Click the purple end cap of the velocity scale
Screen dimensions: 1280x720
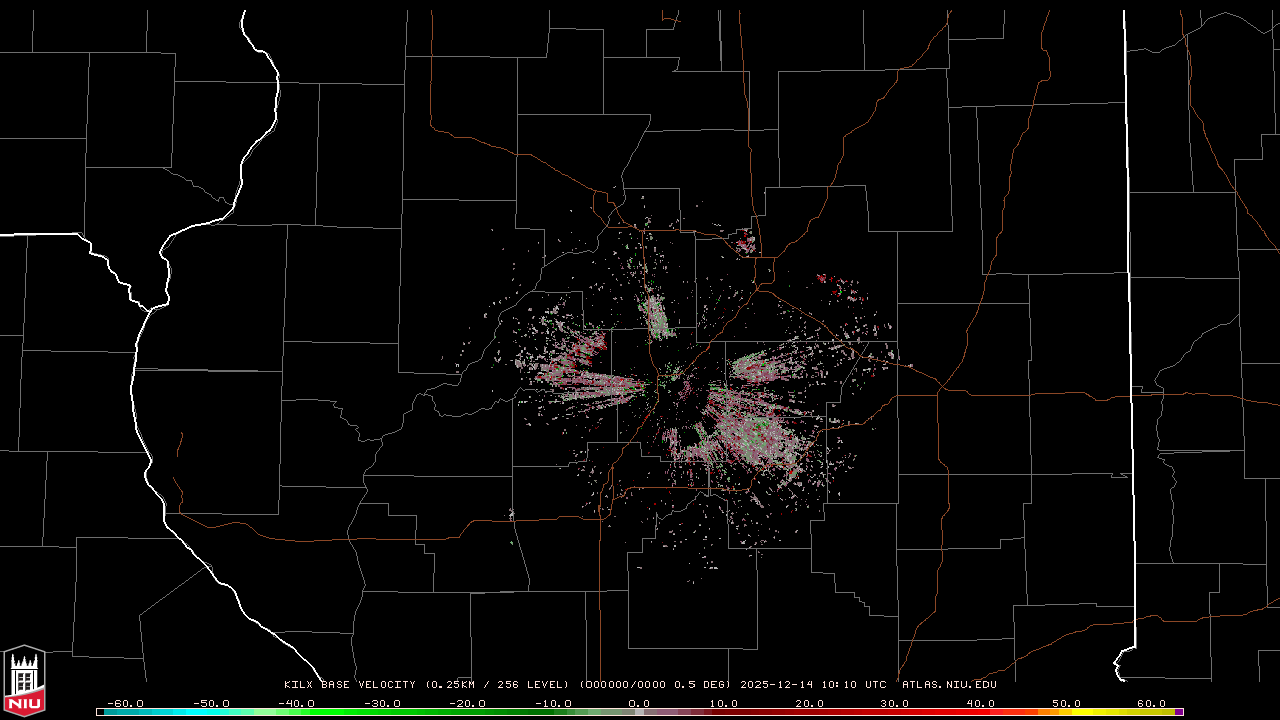[1180, 712]
